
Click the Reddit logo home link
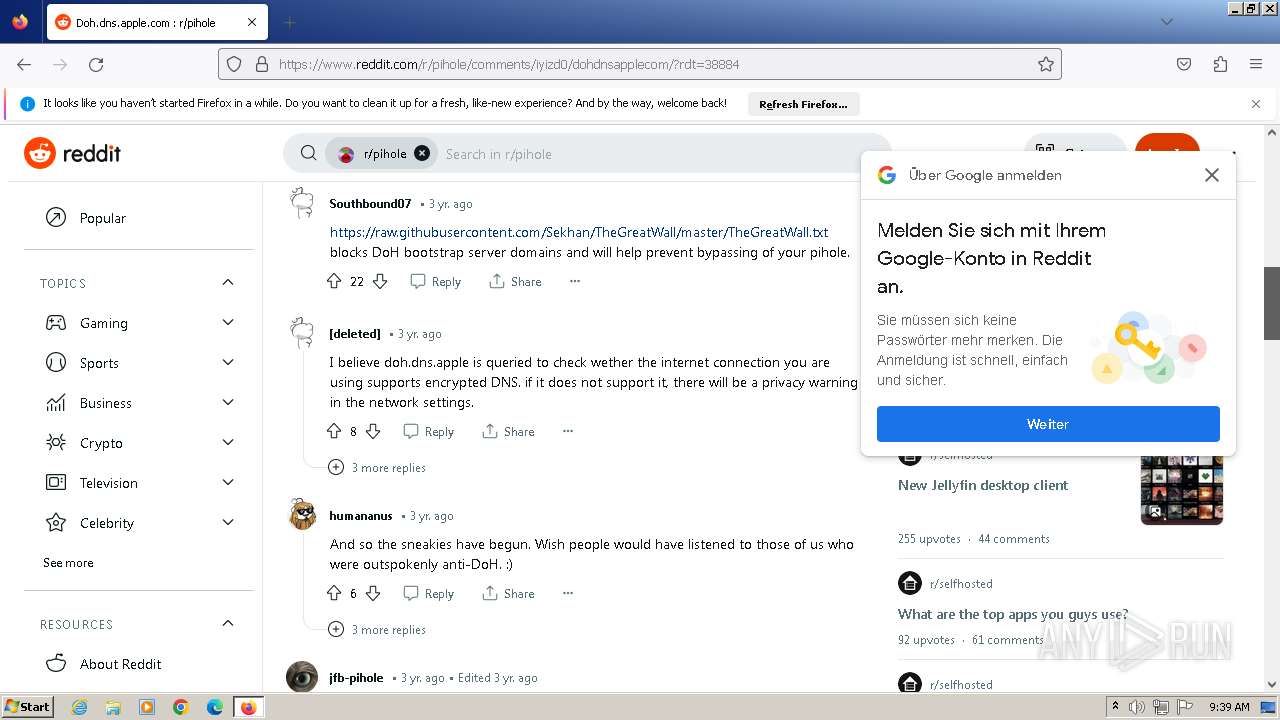point(72,153)
